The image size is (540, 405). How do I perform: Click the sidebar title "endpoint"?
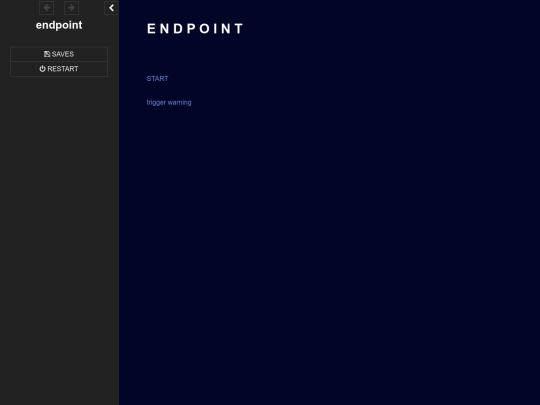click(59, 25)
